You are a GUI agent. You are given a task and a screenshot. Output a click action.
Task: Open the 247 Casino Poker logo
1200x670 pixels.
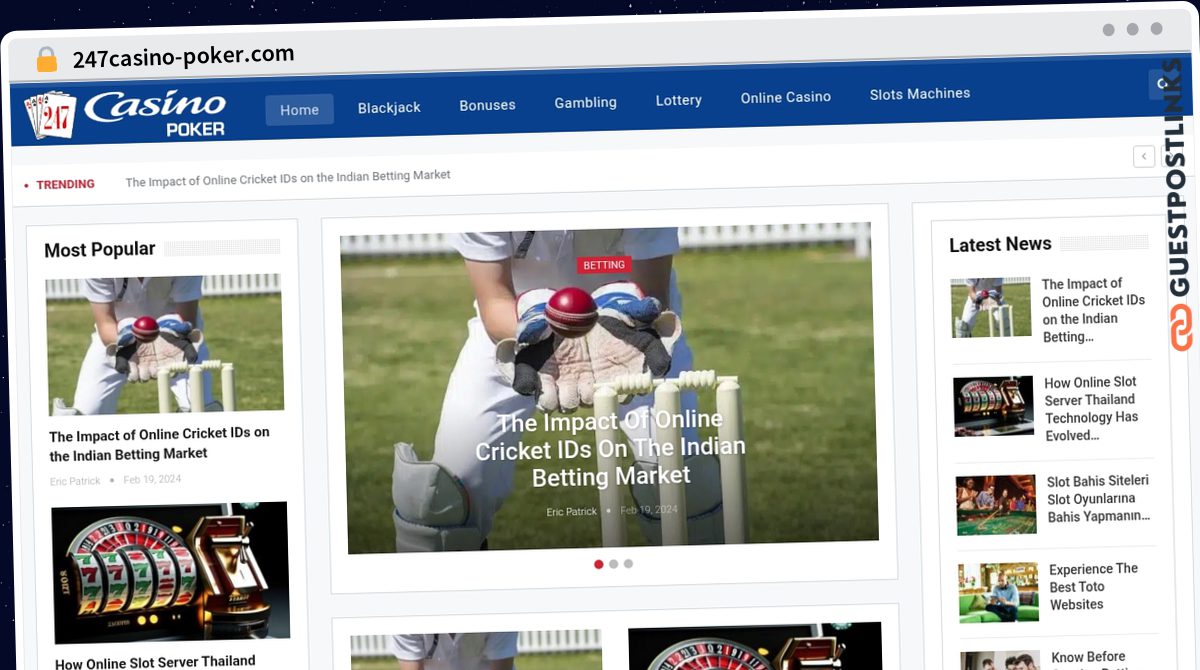[125, 113]
